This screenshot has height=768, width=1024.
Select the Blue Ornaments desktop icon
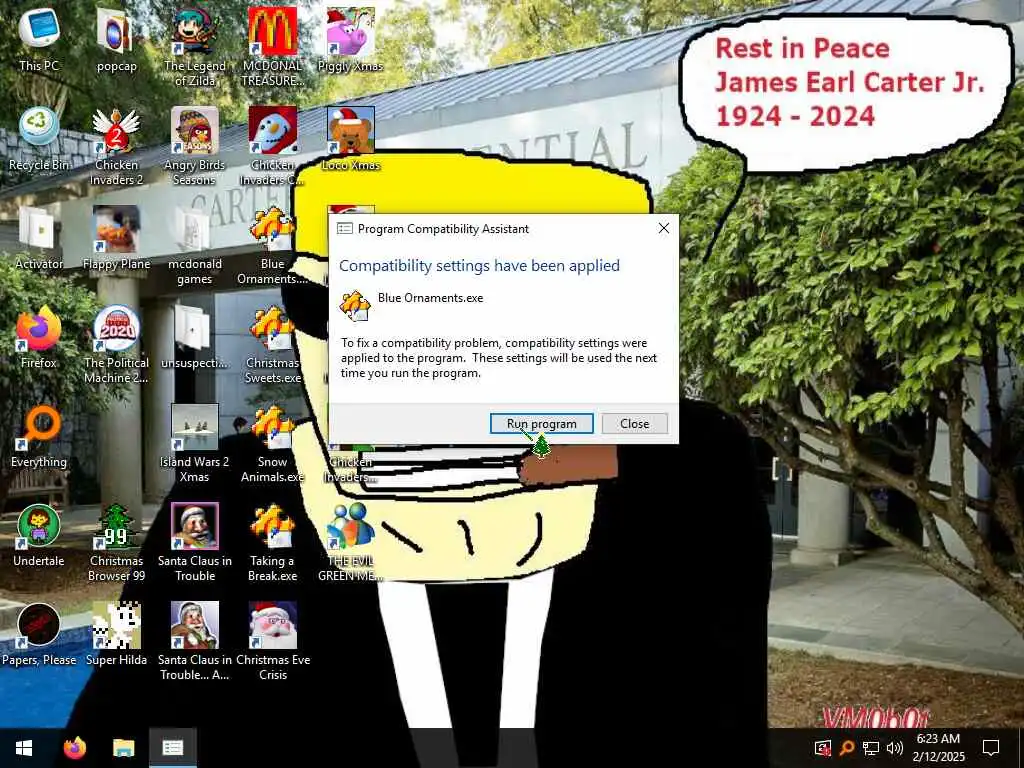pyautogui.click(x=272, y=246)
